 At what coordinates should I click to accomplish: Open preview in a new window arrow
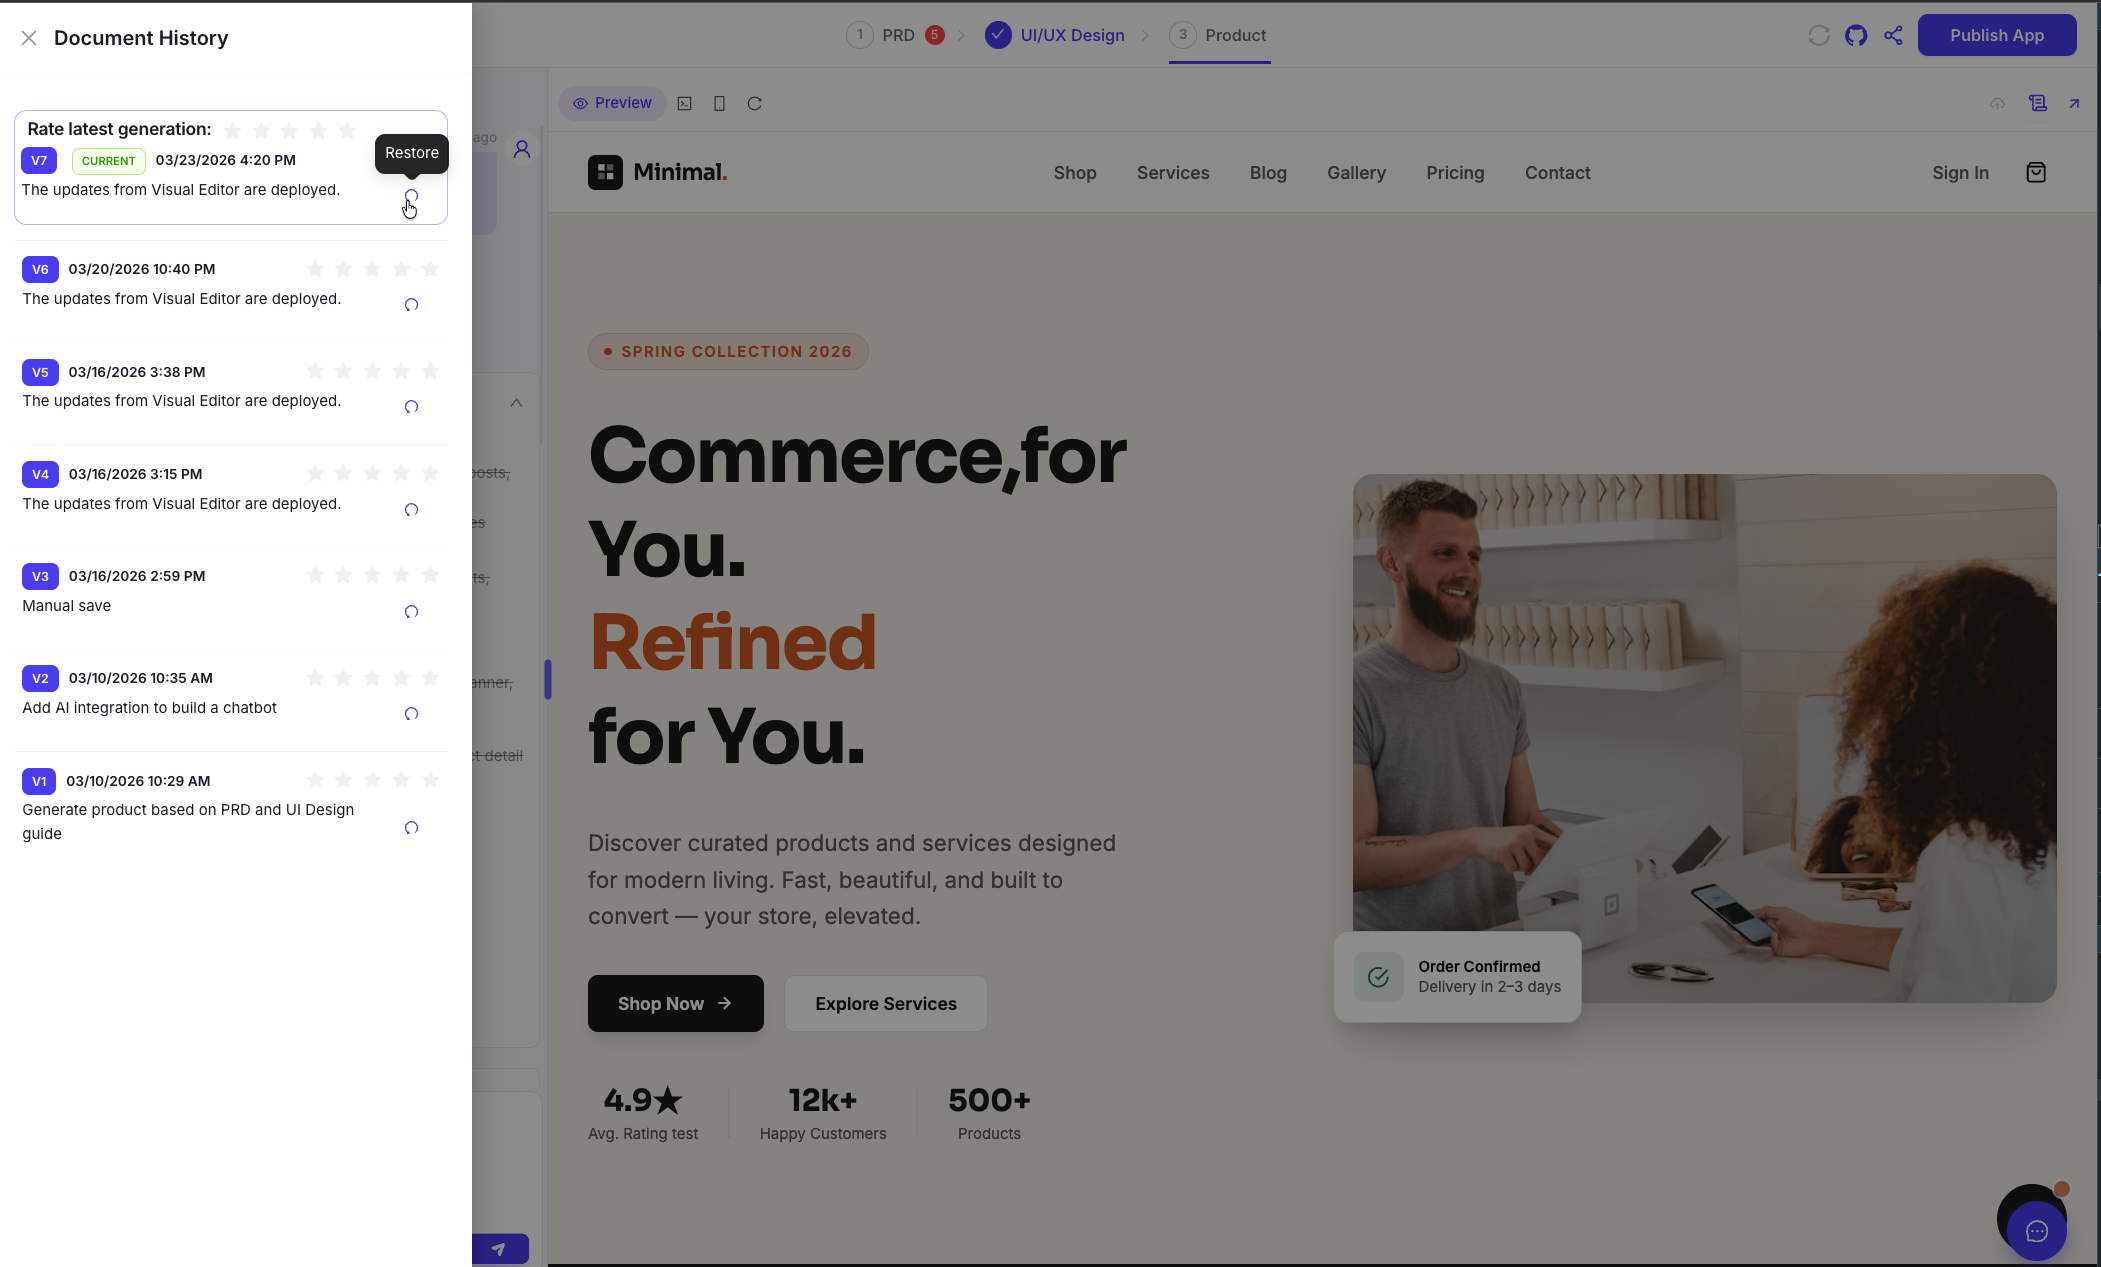2074,103
